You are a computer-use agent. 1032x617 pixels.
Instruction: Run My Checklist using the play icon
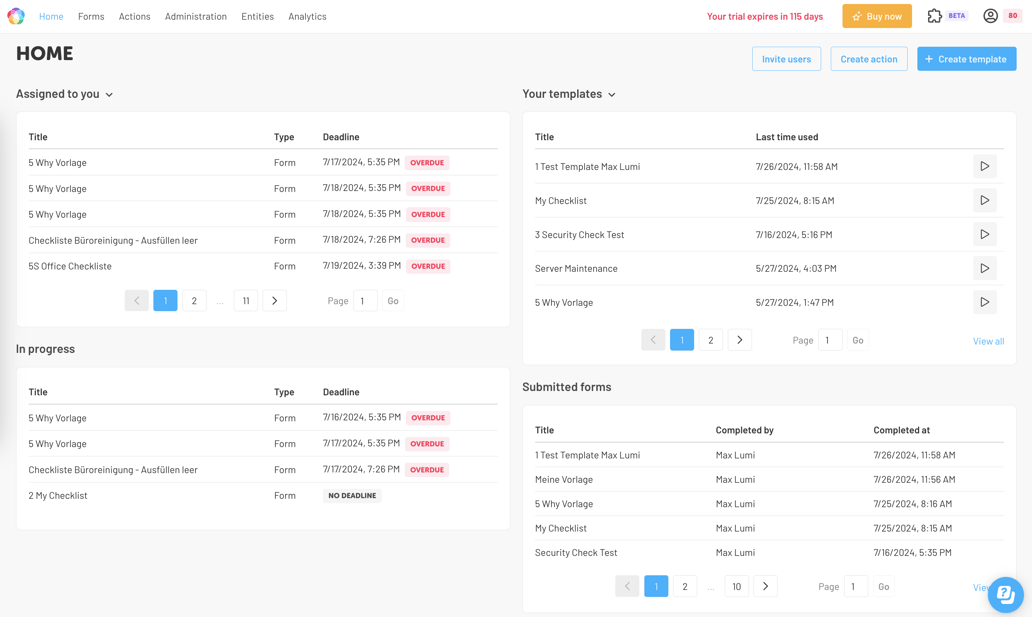pos(984,200)
